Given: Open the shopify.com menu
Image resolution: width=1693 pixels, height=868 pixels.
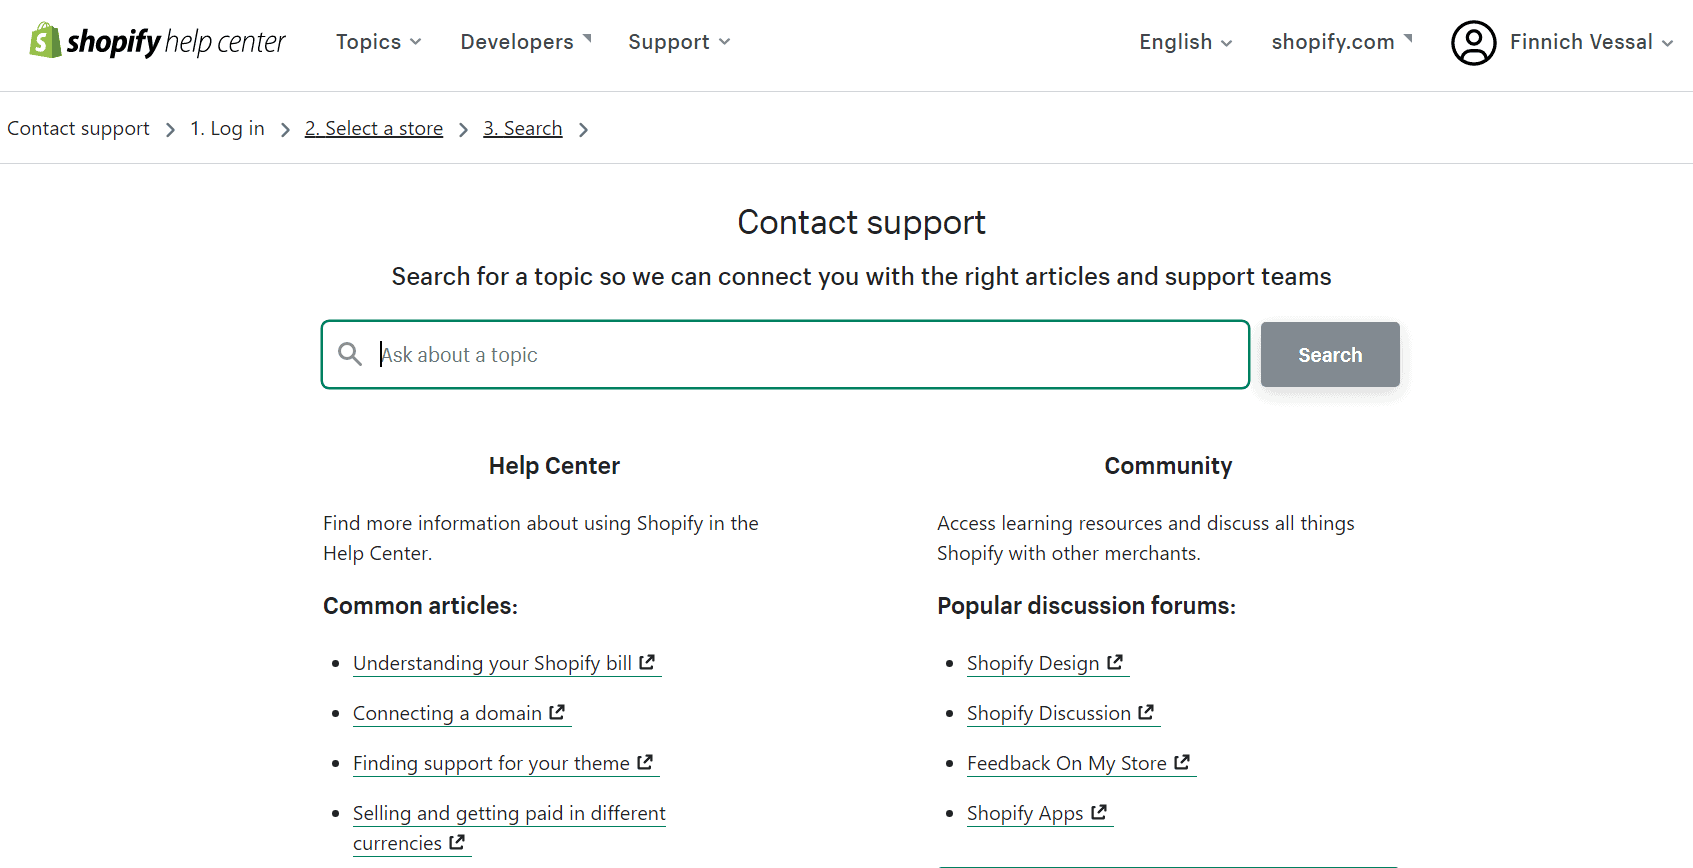Looking at the screenshot, I should click(1342, 42).
